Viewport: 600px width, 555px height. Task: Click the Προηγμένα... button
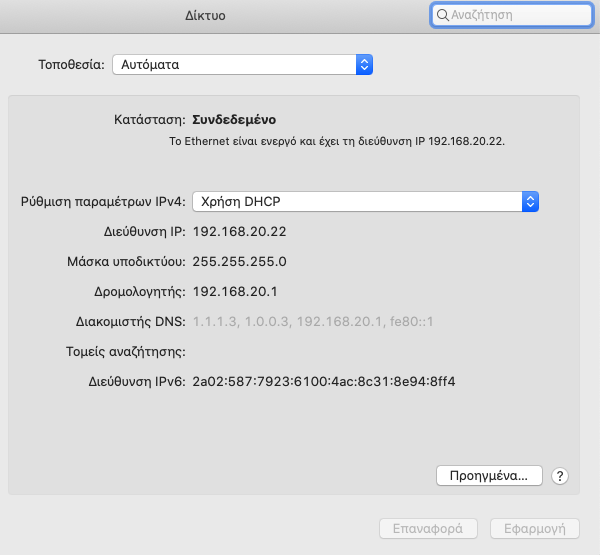tap(489, 475)
